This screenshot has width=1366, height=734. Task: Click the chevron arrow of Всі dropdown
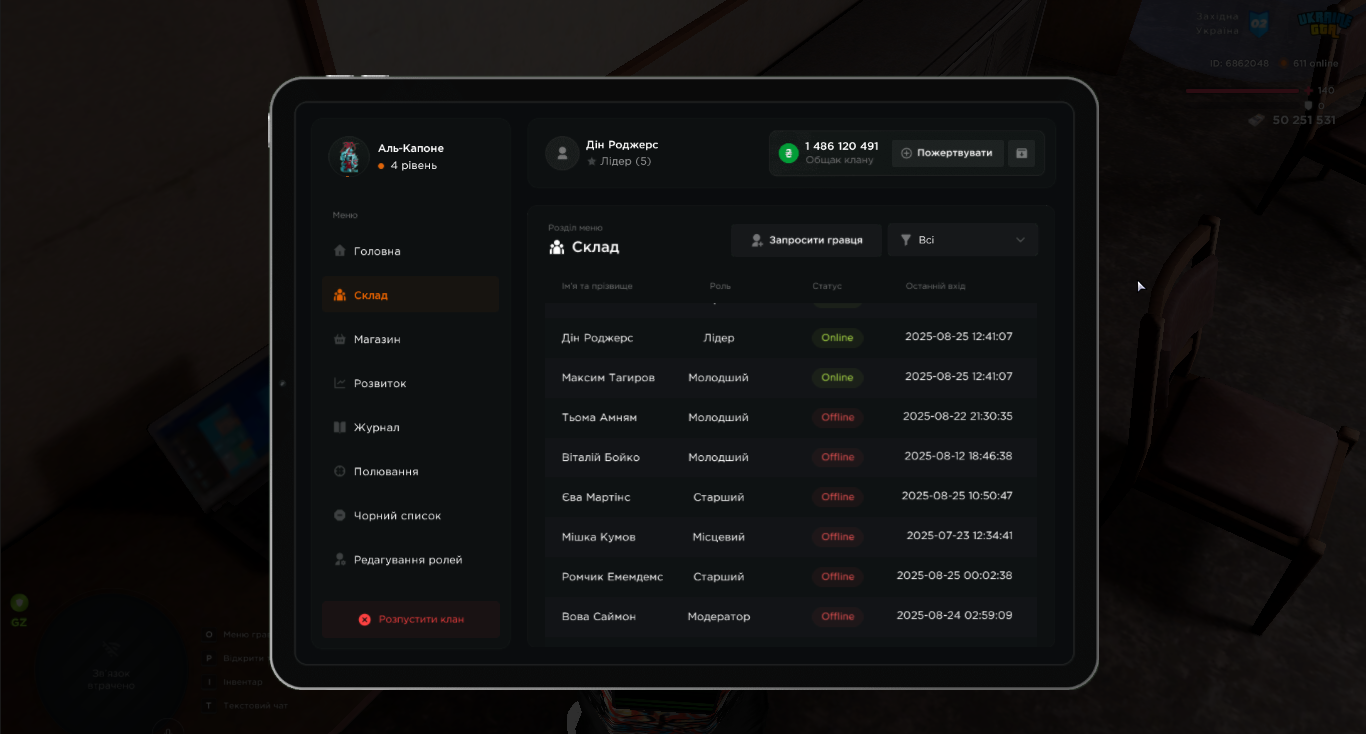coord(1020,240)
